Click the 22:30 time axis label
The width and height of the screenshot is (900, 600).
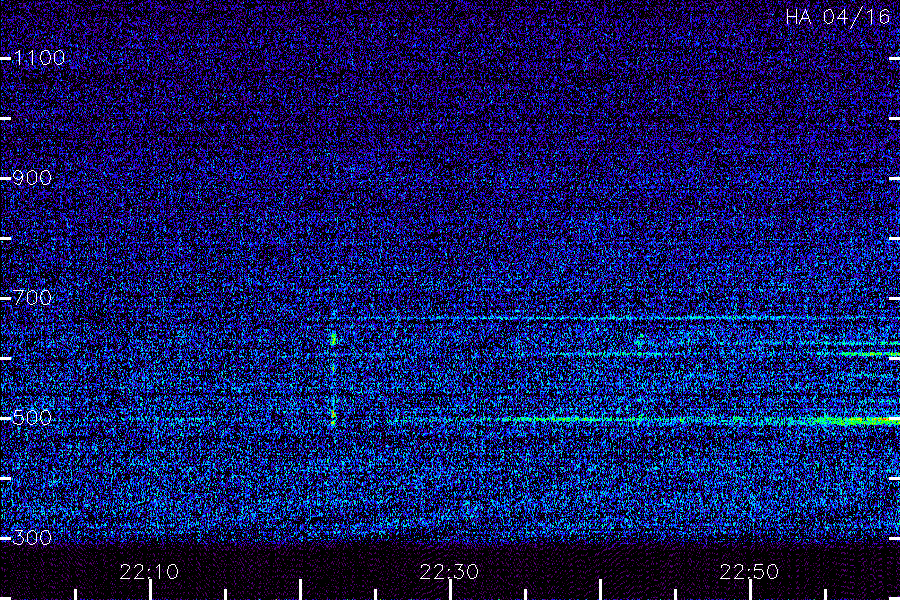click(x=449, y=572)
